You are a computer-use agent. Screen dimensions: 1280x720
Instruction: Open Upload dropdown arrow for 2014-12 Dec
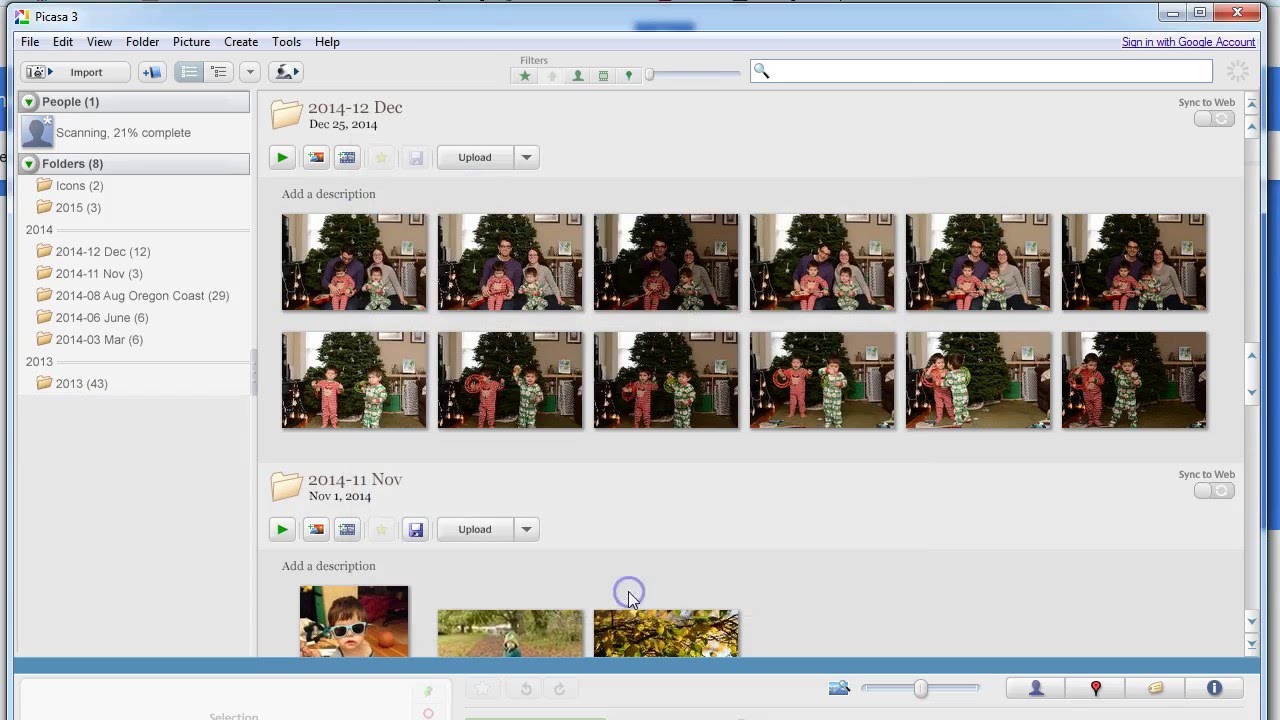pos(526,157)
